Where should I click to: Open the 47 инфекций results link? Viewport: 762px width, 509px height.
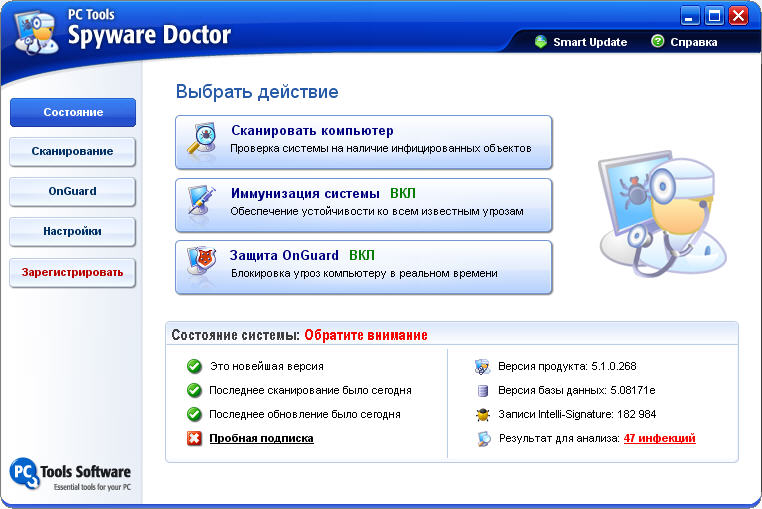coord(659,439)
